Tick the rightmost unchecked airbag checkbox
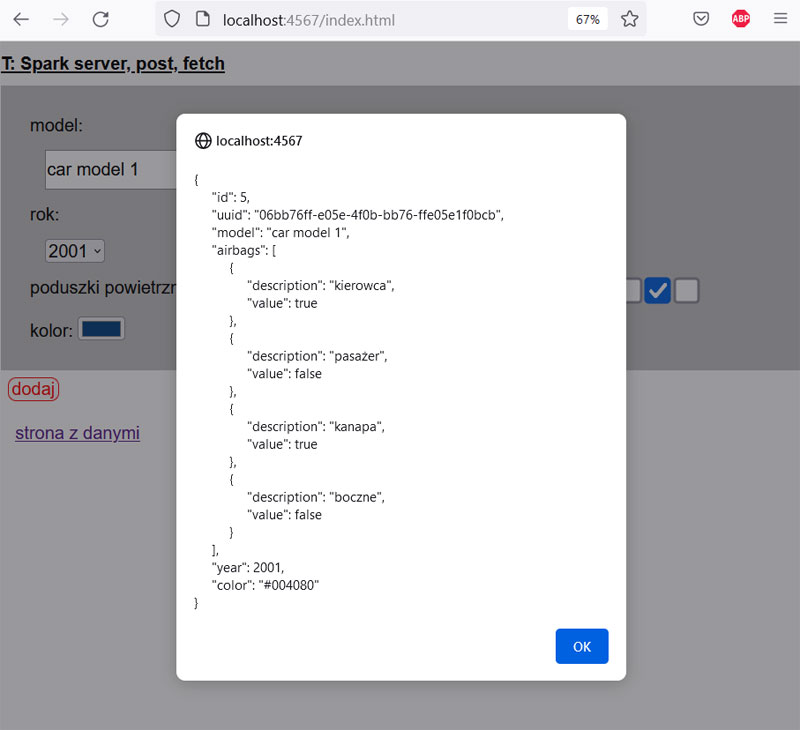This screenshot has width=800, height=730. click(x=686, y=290)
